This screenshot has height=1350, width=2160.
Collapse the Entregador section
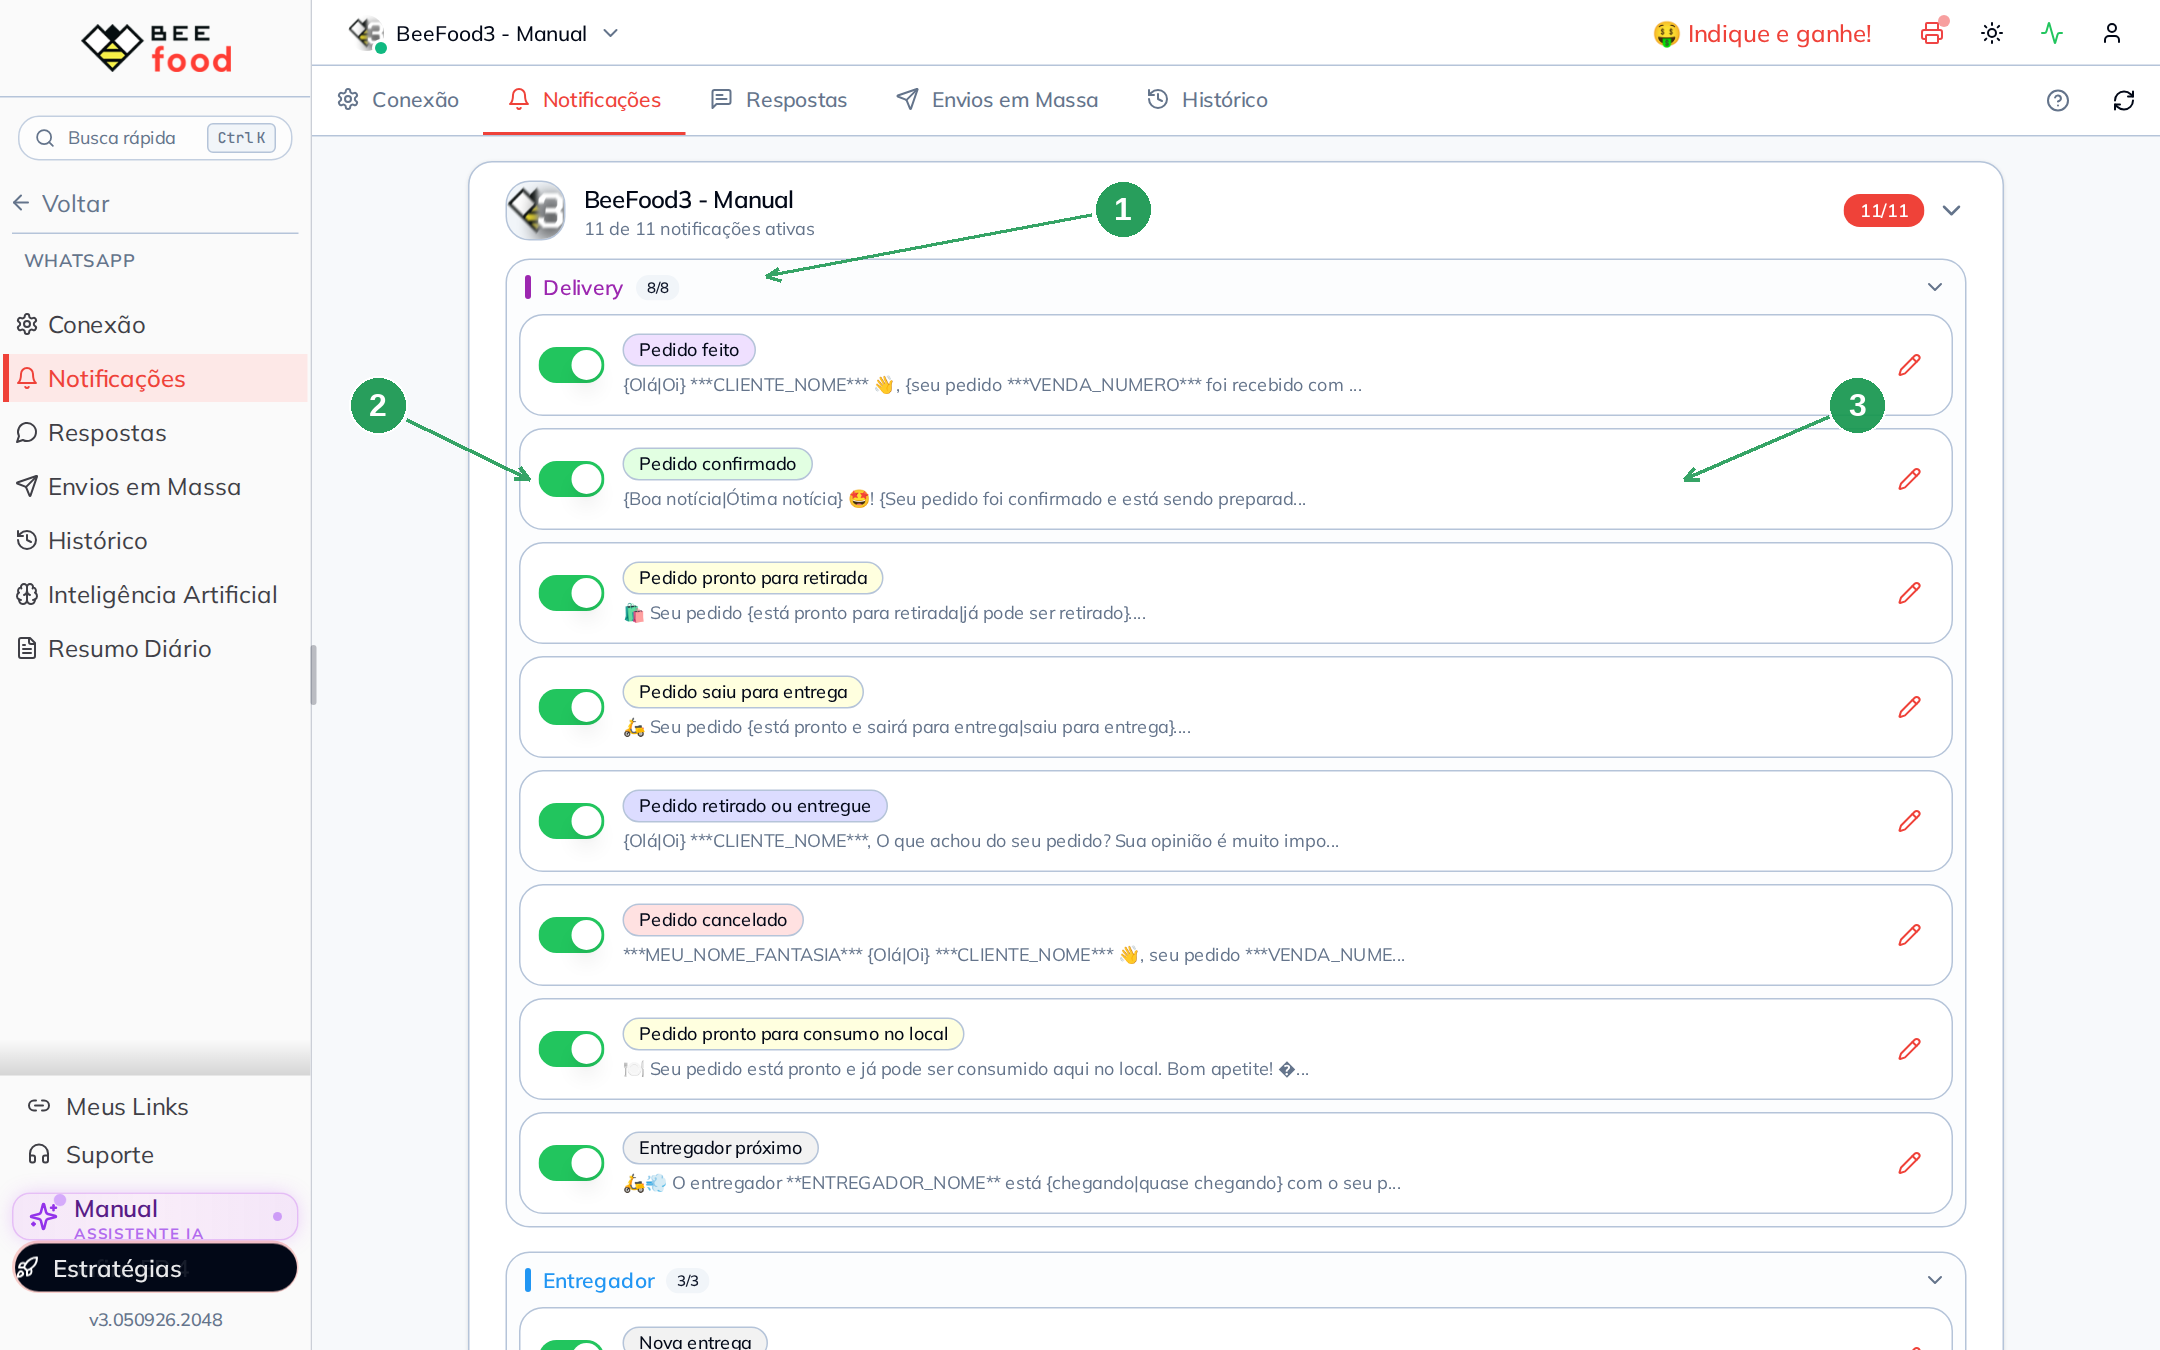pyautogui.click(x=1935, y=1280)
